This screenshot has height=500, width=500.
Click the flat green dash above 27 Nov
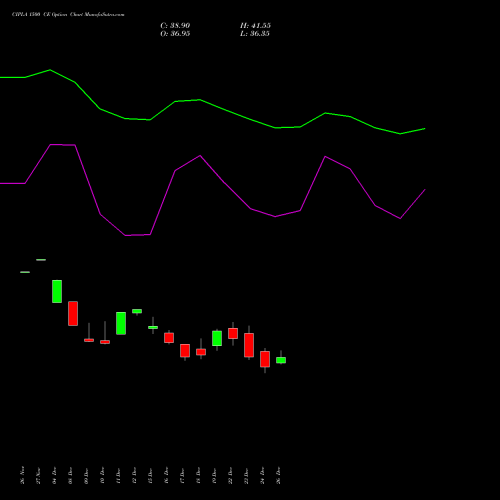point(41,260)
